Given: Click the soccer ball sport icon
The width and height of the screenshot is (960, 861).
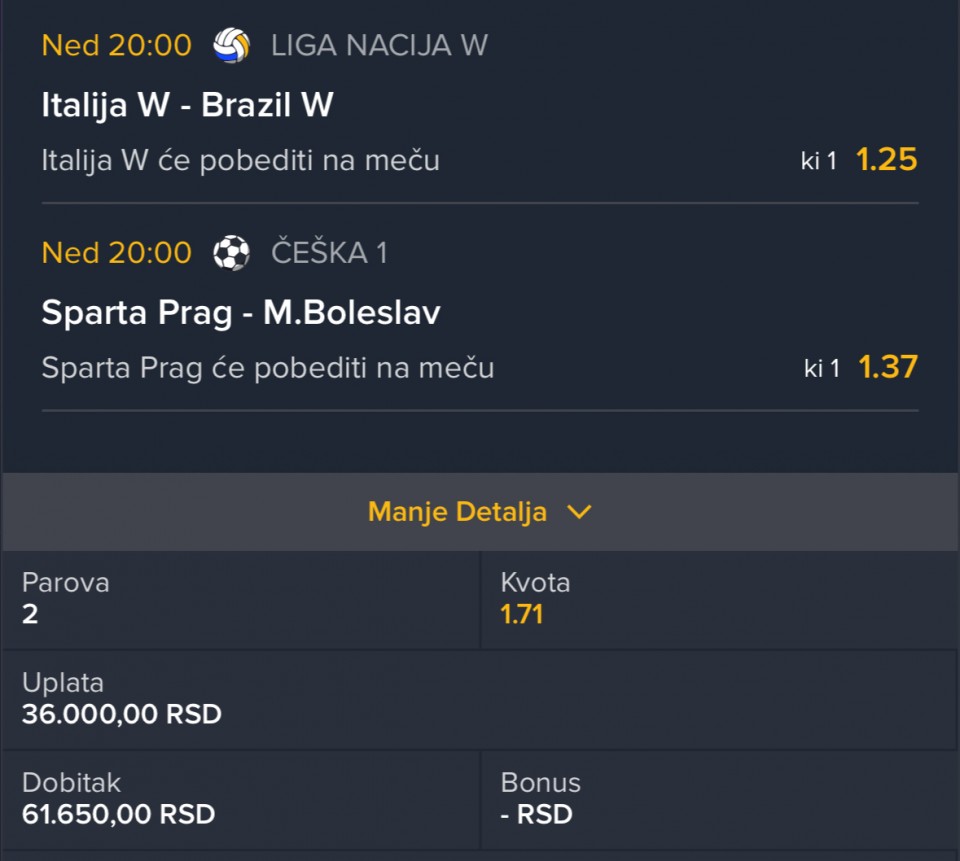Looking at the screenshot, I should (x=231, y=253).
